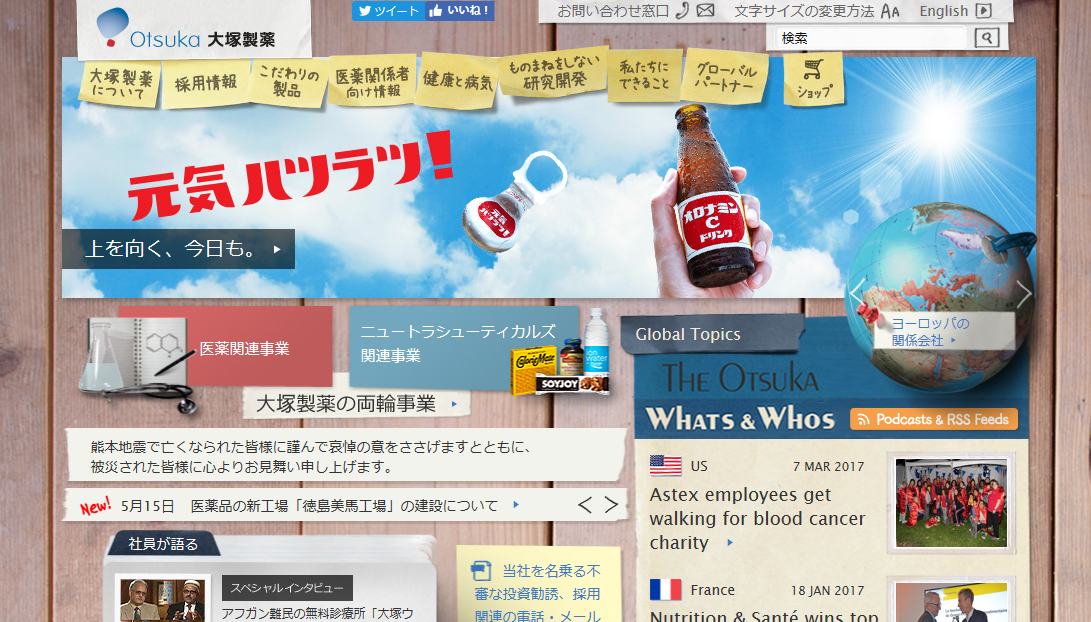Screen dimensions: 1091x622
Task: Show previous globe region arrow
Action: (x=857, y=293)
